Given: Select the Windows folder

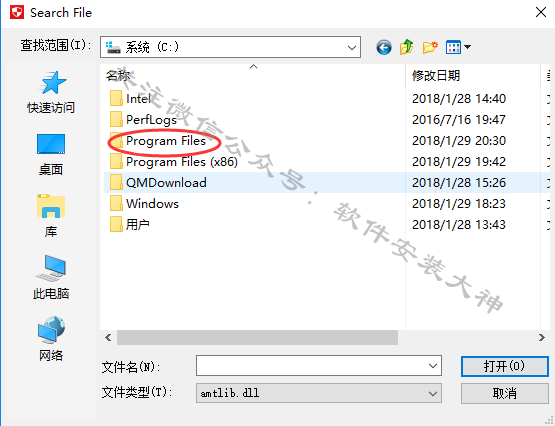Looking at the screenshot, I should tap(152, 204).
